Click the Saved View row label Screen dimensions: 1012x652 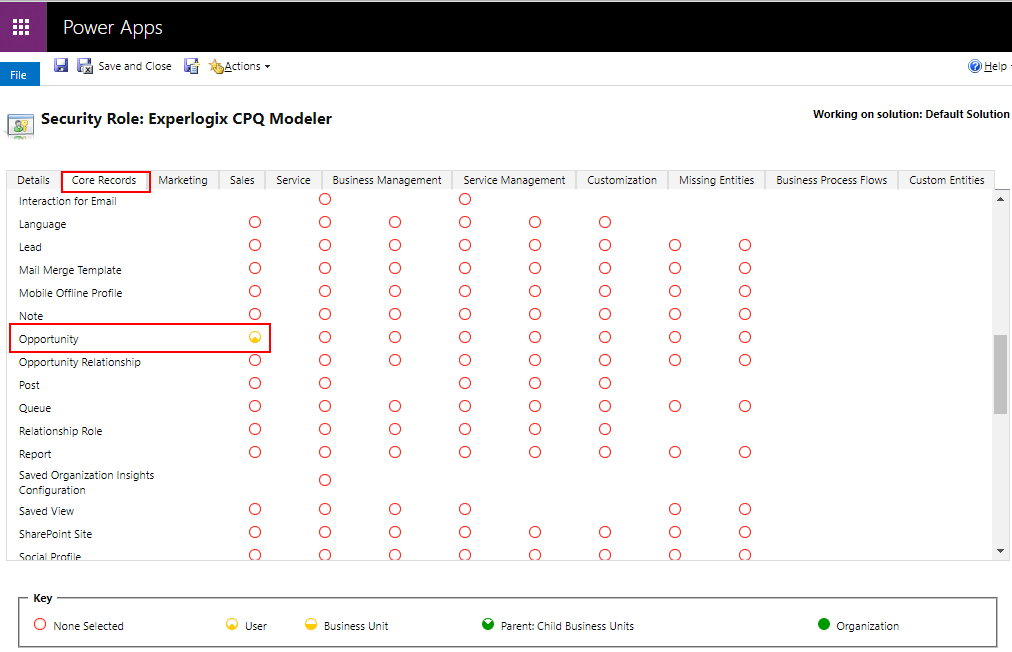point(46,511)
